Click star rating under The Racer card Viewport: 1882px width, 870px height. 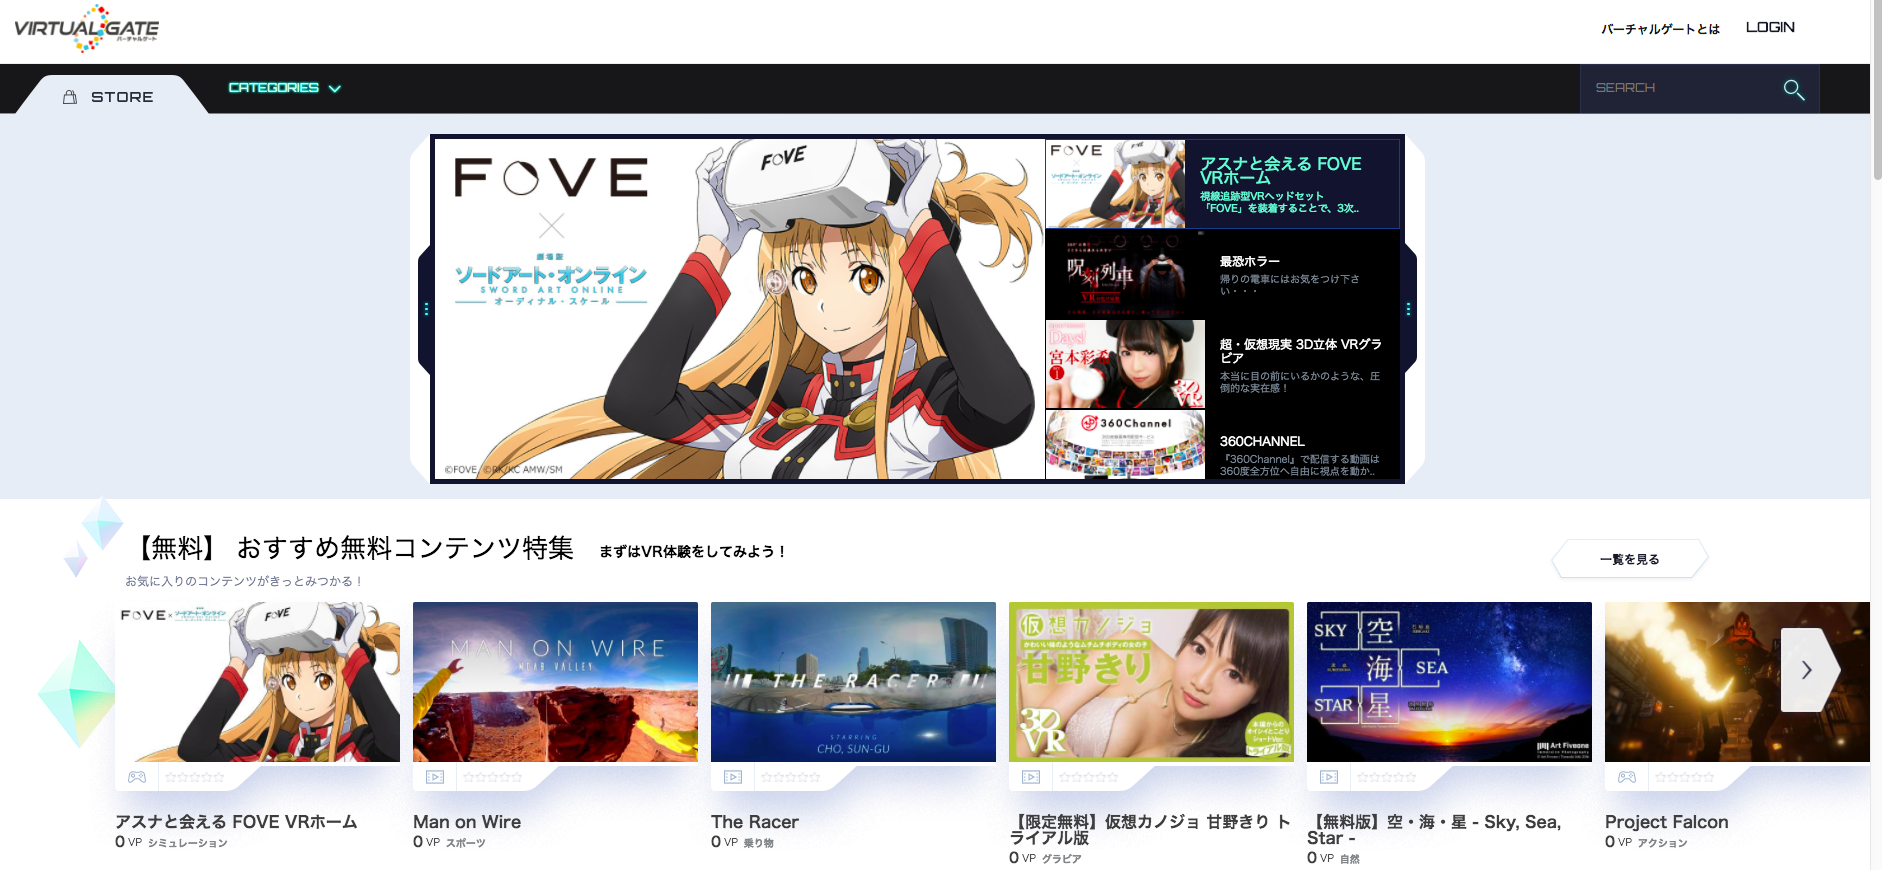[x=791, y=777]
